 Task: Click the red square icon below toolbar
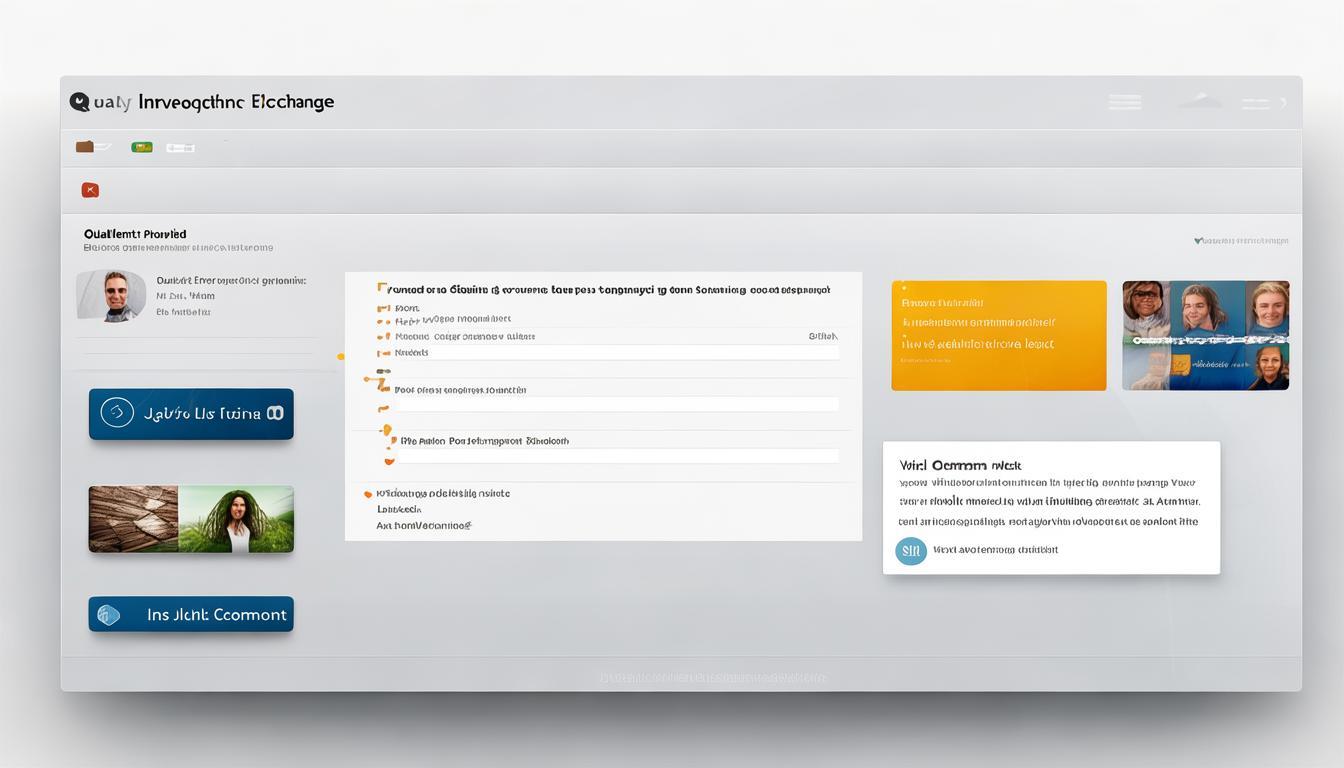tap(90, 190)
